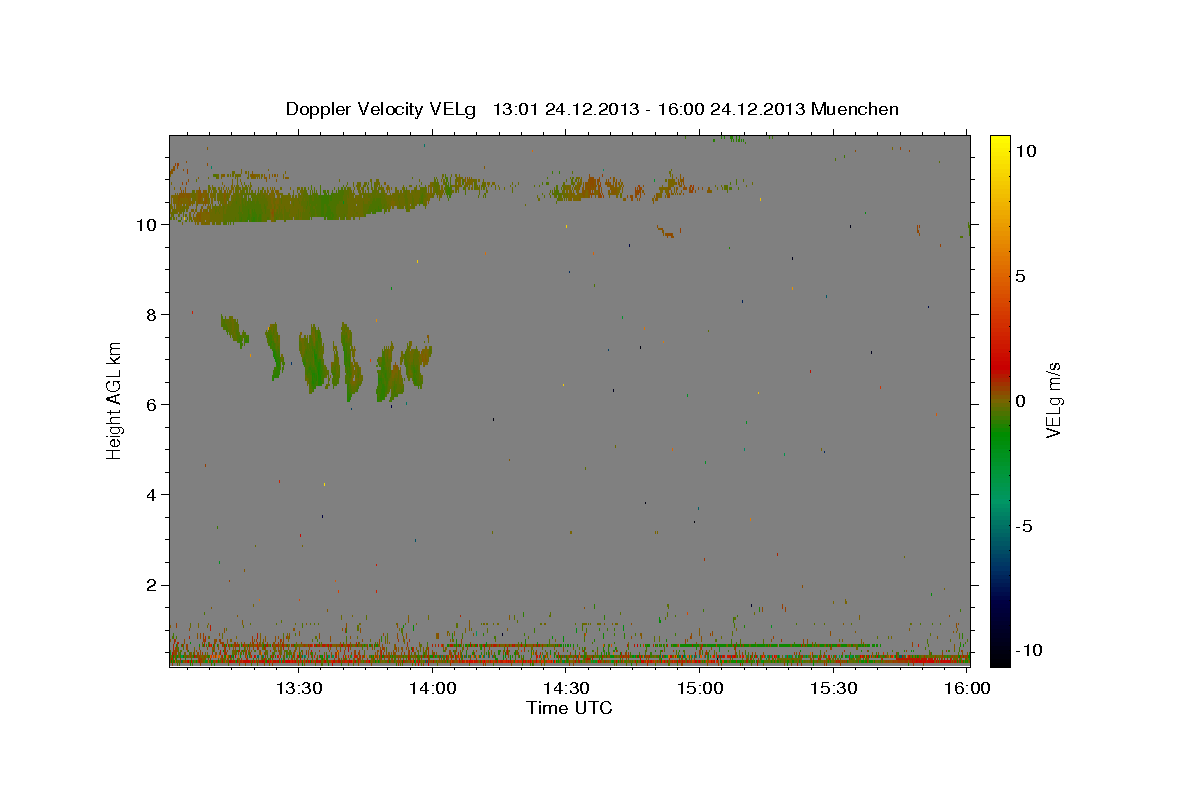Click the height axis label 10
Screen dimensions: 1200x800
pyautogui.click(x=148, y=225)
